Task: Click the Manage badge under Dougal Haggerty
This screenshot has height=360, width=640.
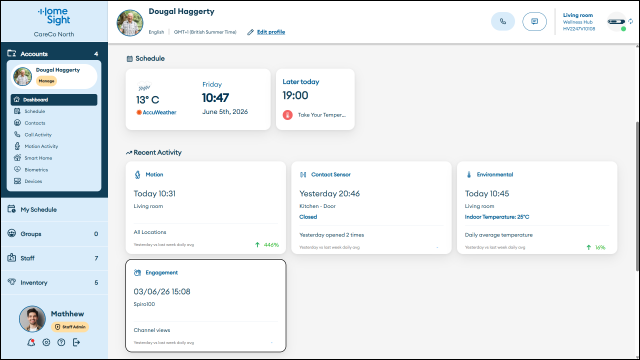Action: pyautogui.click(x=47, y=81)
